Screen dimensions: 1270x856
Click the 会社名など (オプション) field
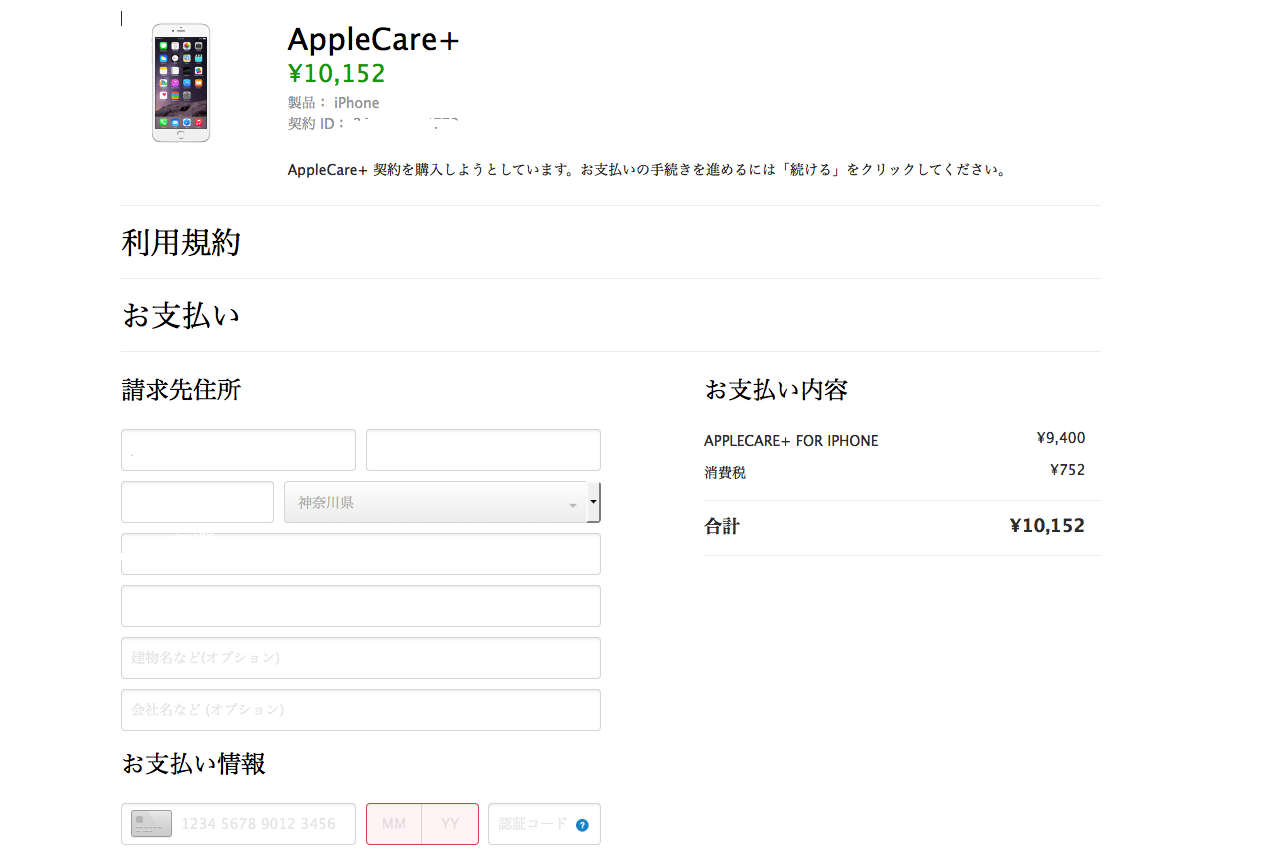click(361, 710)
